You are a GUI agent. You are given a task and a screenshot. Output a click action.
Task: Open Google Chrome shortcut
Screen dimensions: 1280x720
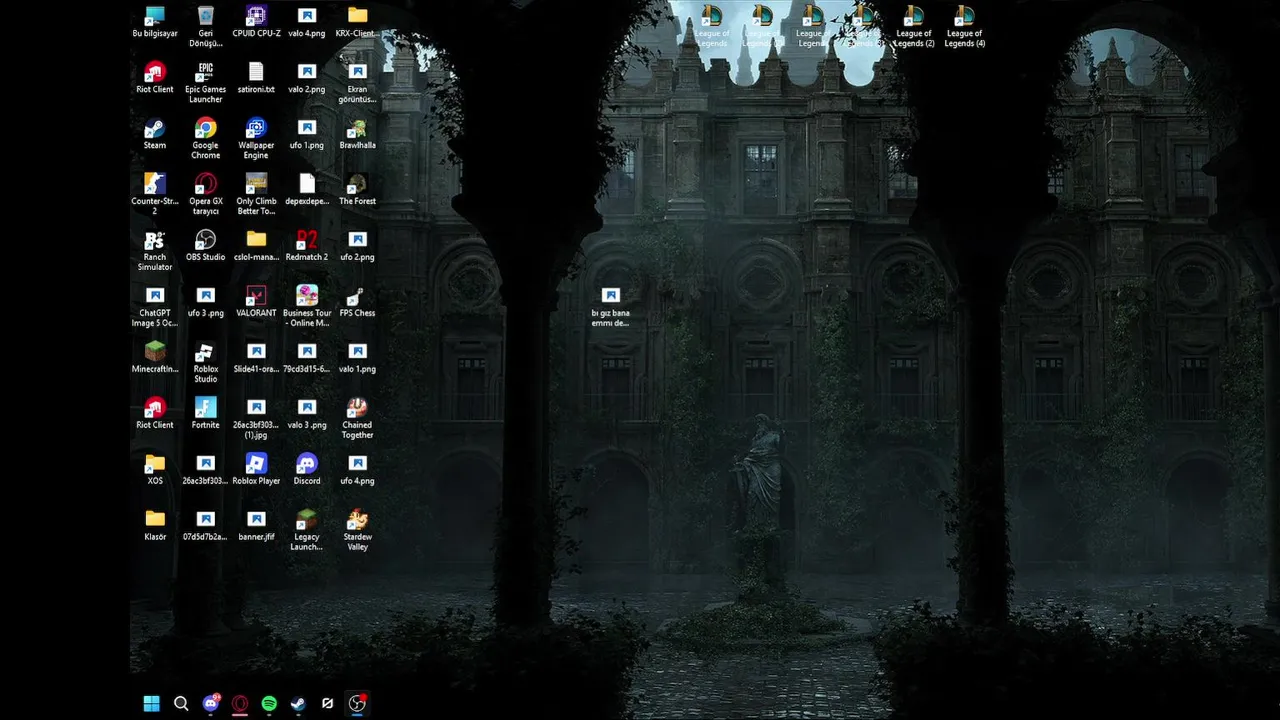pyautogui.click(x=205, y=138)
